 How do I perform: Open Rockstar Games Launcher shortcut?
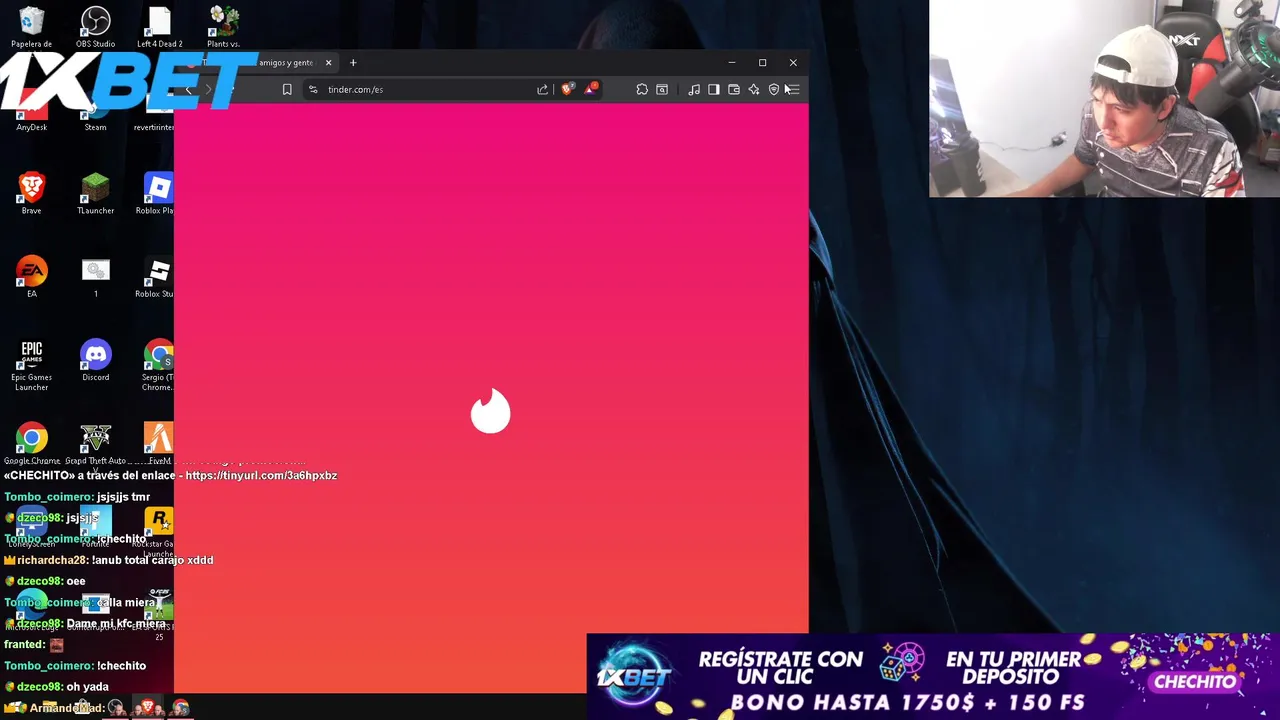[x=158, y=530]
